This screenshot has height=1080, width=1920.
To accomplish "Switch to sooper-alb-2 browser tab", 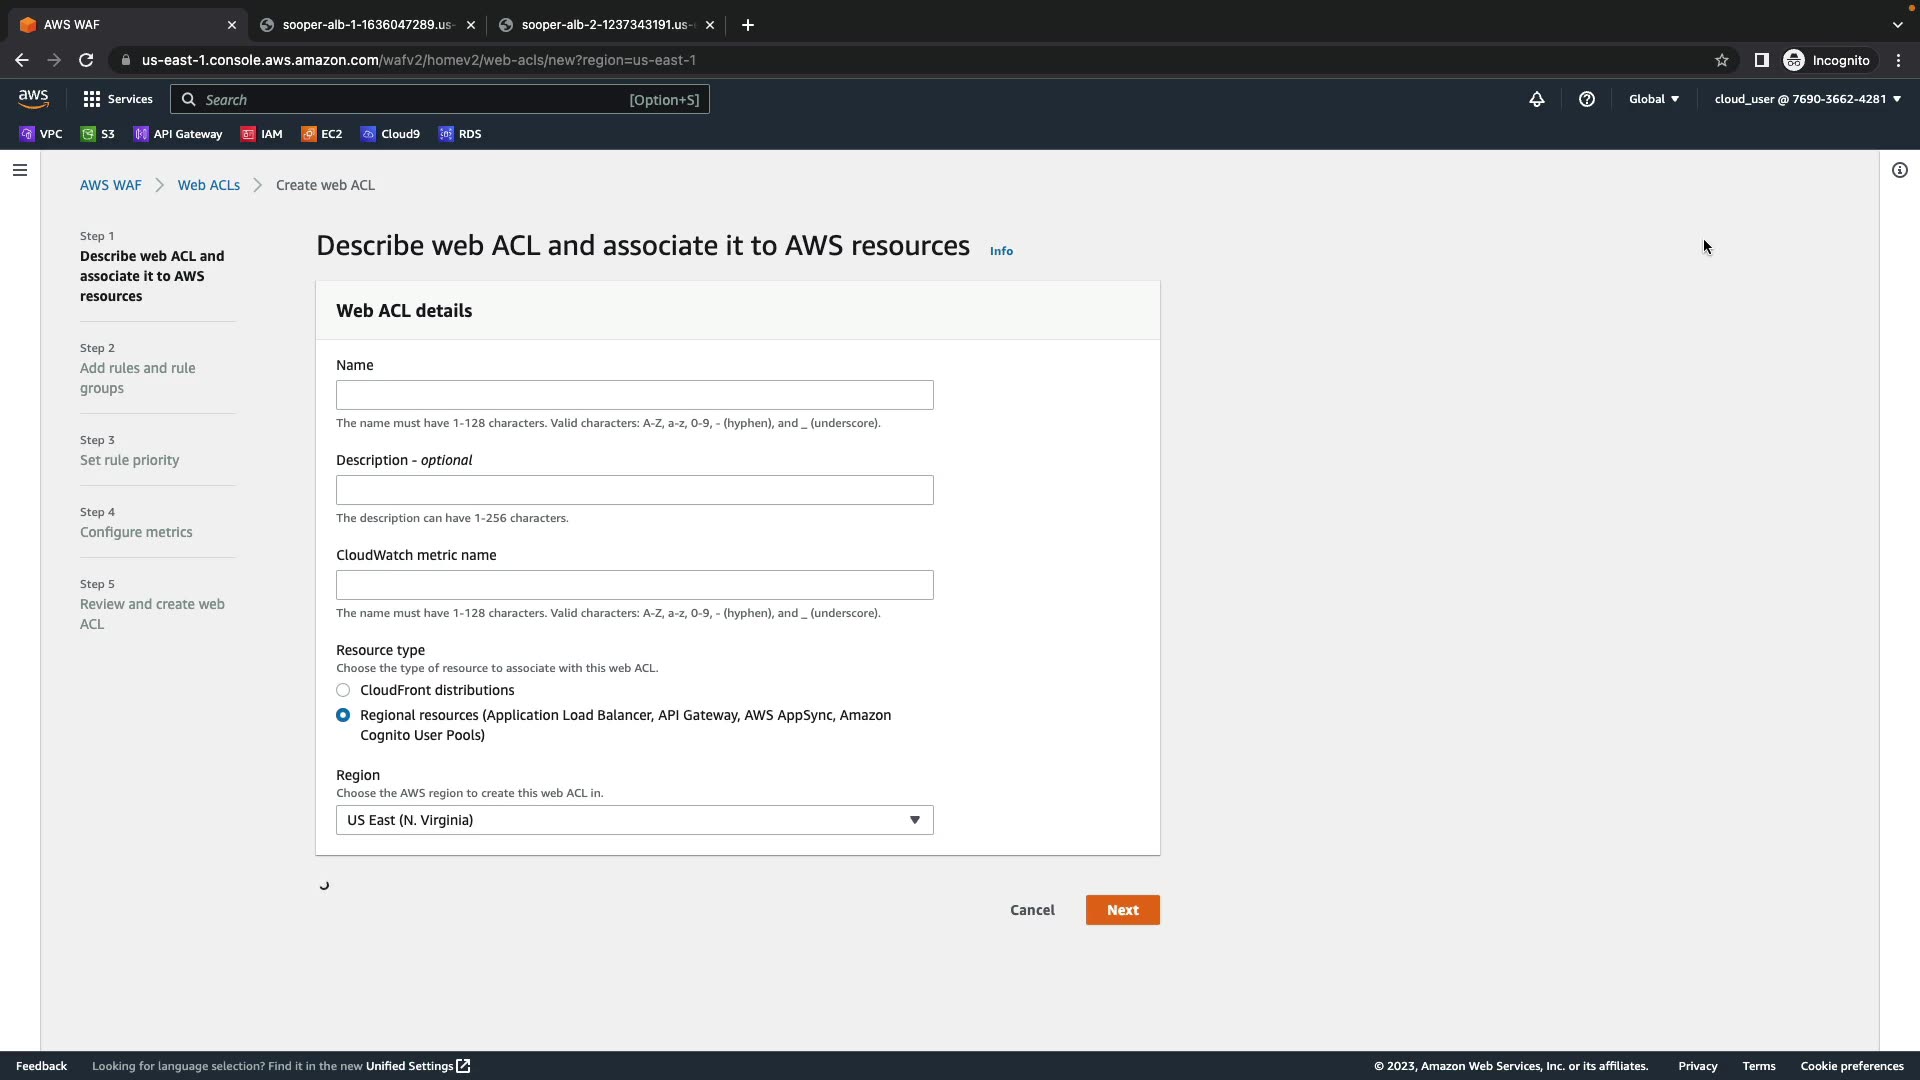I will click(606, 25).
